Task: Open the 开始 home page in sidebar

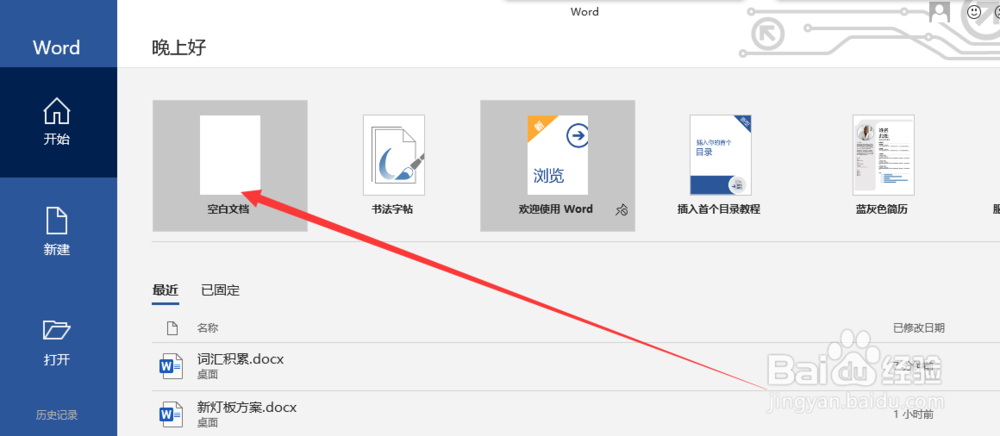Action: coord(58,122)
